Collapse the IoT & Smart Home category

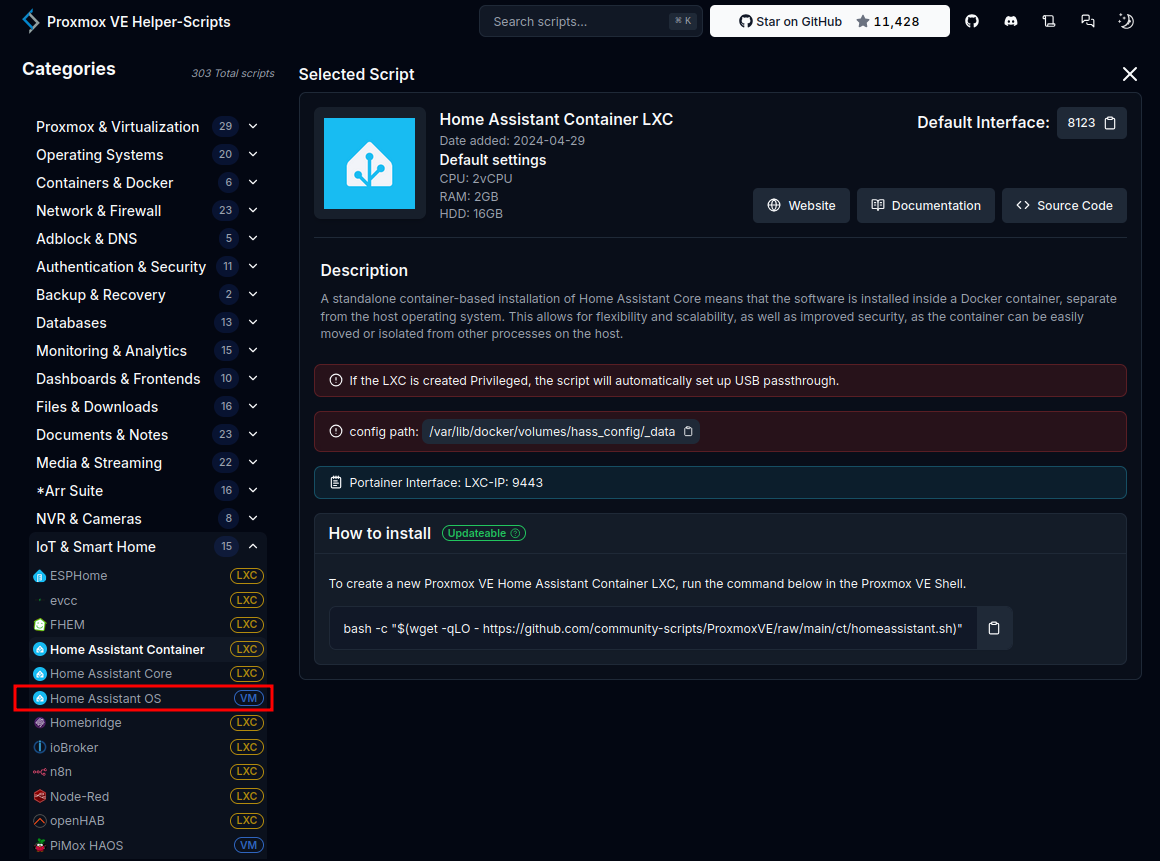point(253,546)
